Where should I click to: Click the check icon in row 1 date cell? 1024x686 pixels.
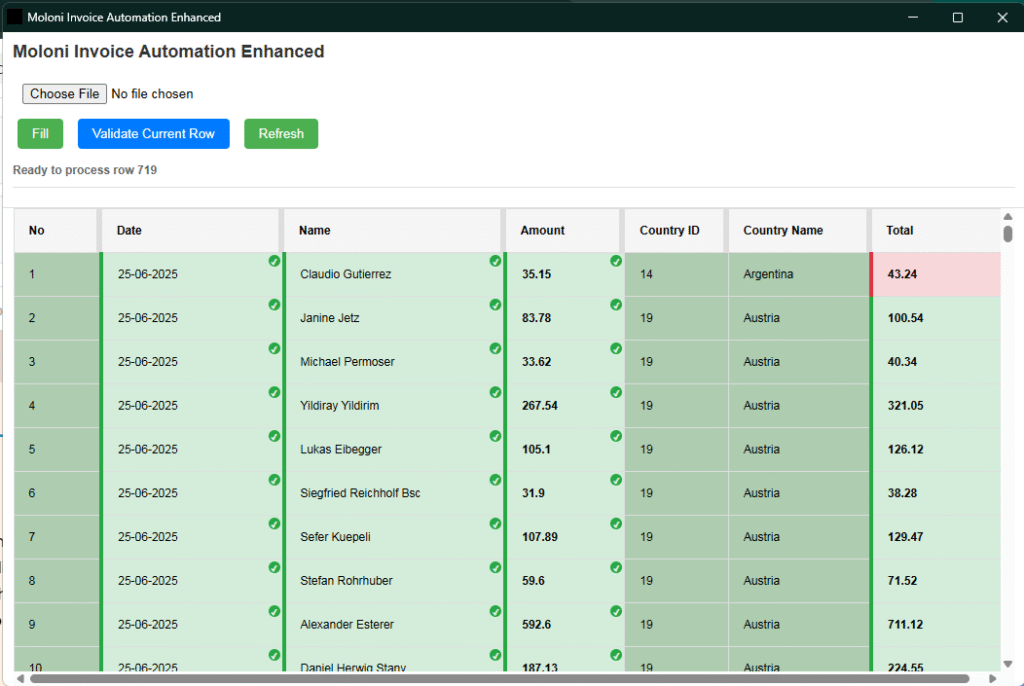(274, 261)
